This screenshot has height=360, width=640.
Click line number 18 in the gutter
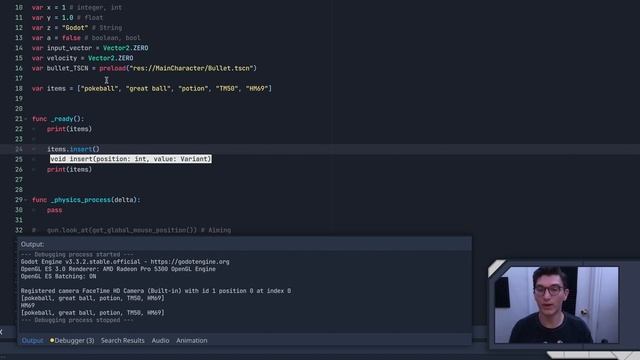coord(19,88)
